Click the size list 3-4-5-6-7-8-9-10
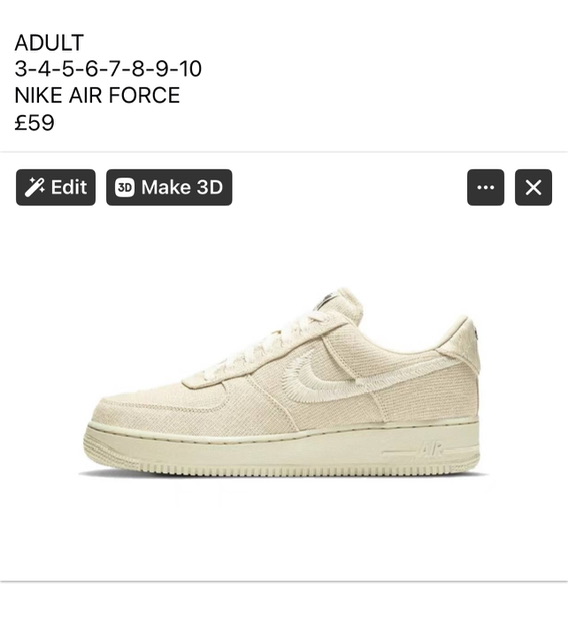568x640 pixels. [108, 69]
